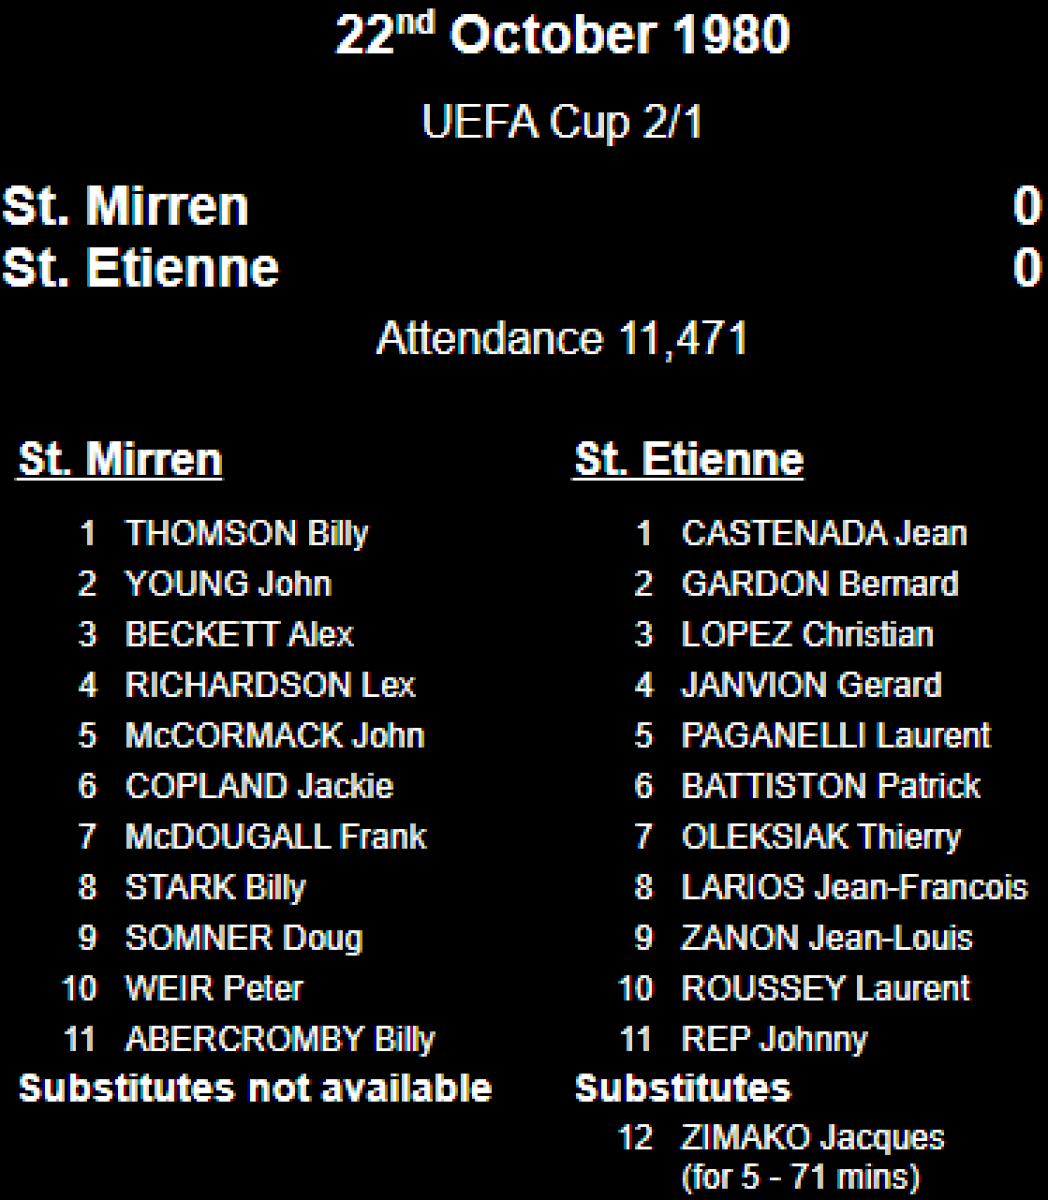Click the St. Etienne team name in scoreline
The image size is (1048, 1200).
pyautogui.click(x=141, y=268)
